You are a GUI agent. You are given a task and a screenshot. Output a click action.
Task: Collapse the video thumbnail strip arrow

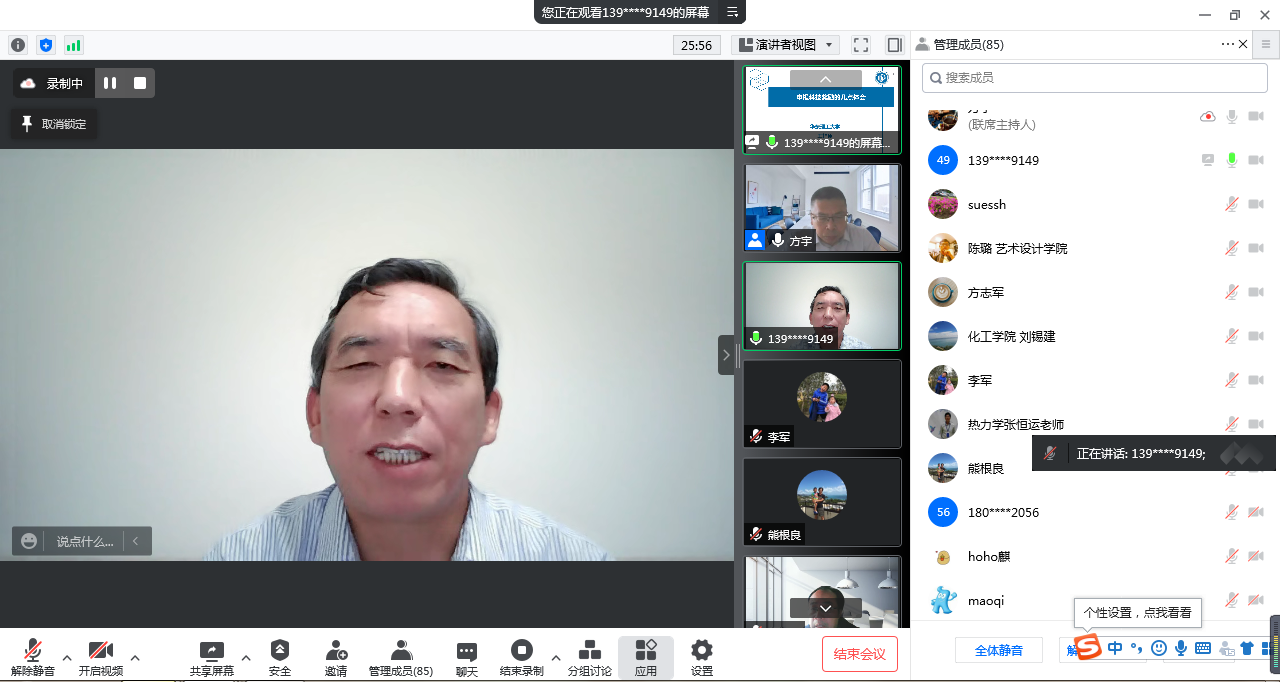(x=727, y=355)
